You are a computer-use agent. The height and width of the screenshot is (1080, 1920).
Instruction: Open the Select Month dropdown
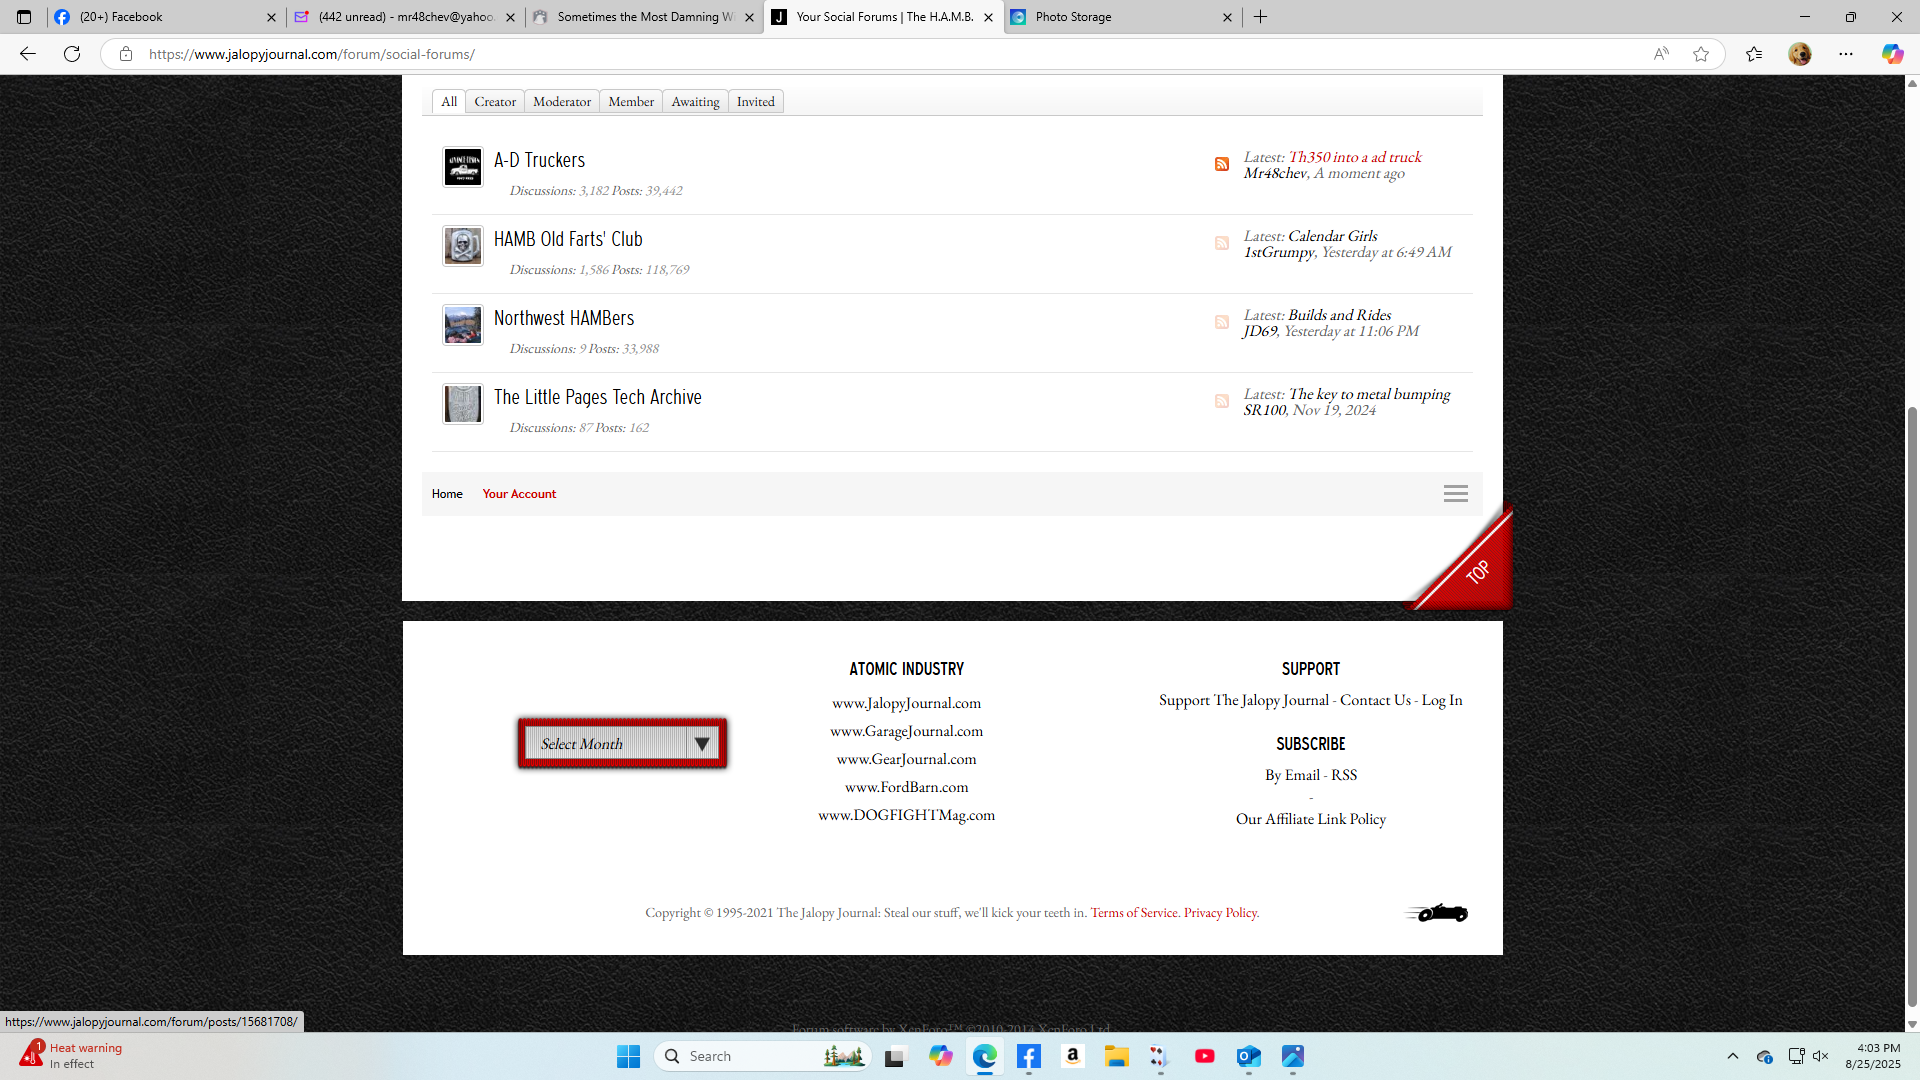[x=622, y=743]
